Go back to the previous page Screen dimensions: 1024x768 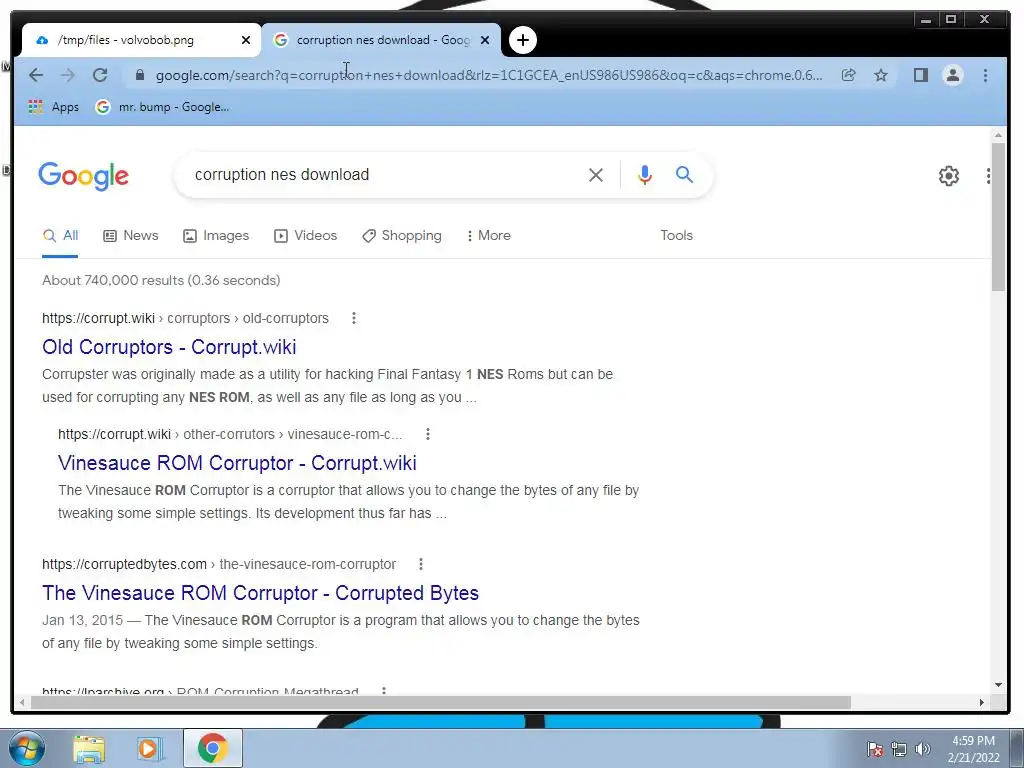[36, 75]
